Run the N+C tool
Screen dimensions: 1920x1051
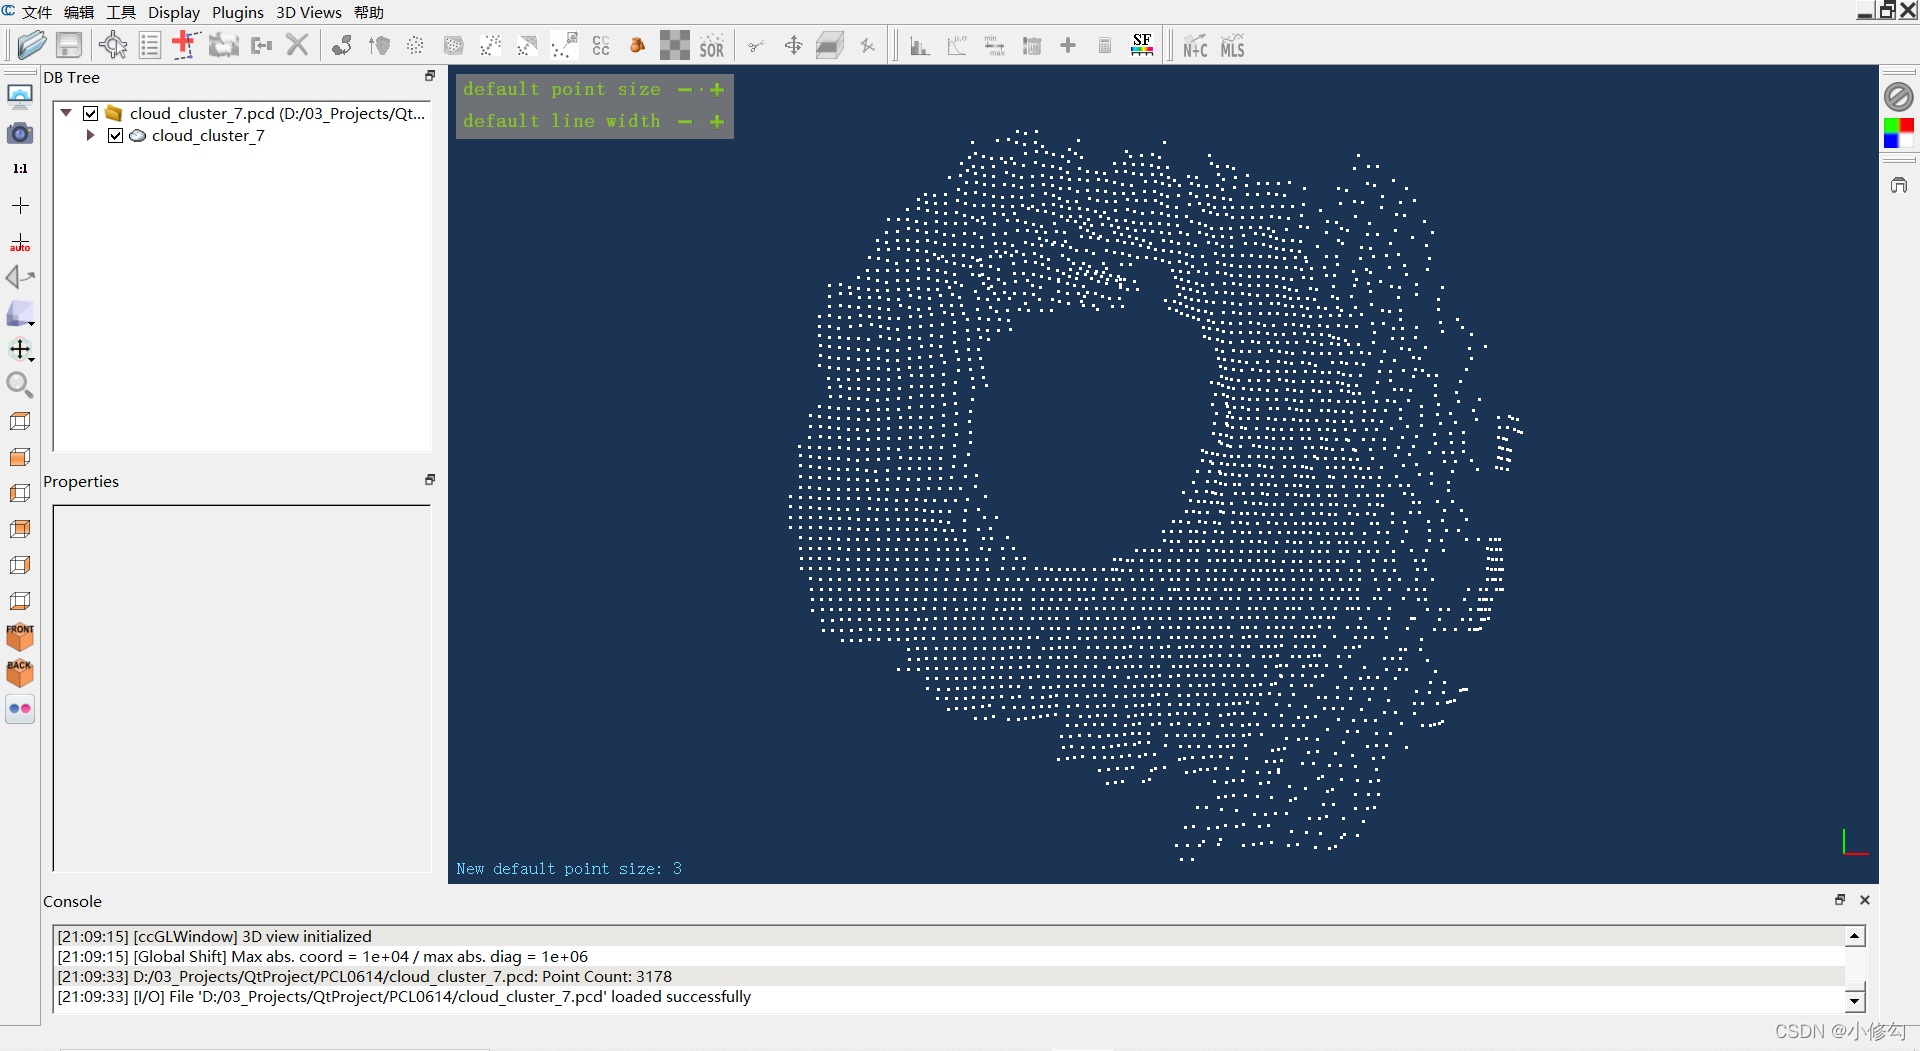pos(1195,46)
